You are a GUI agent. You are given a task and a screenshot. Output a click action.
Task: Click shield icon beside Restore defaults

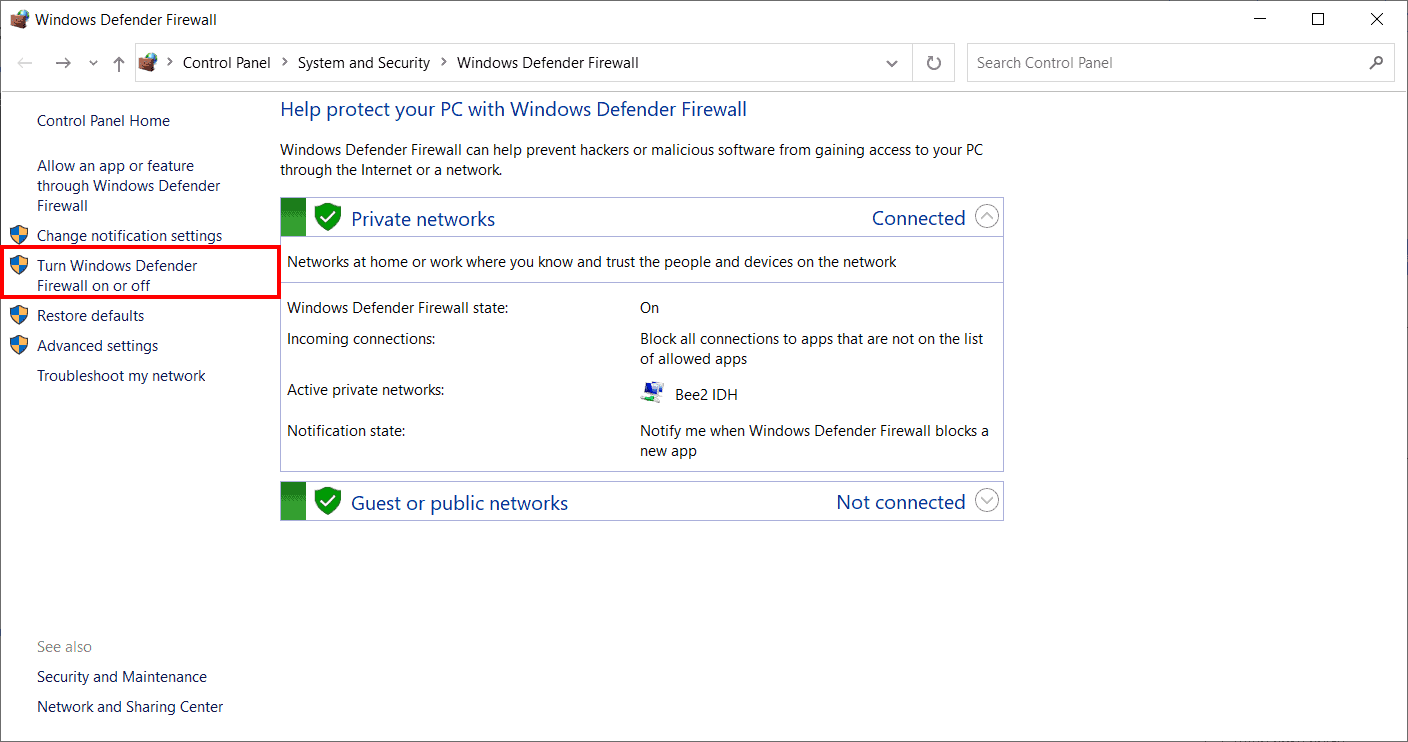(x=19, y=315)
